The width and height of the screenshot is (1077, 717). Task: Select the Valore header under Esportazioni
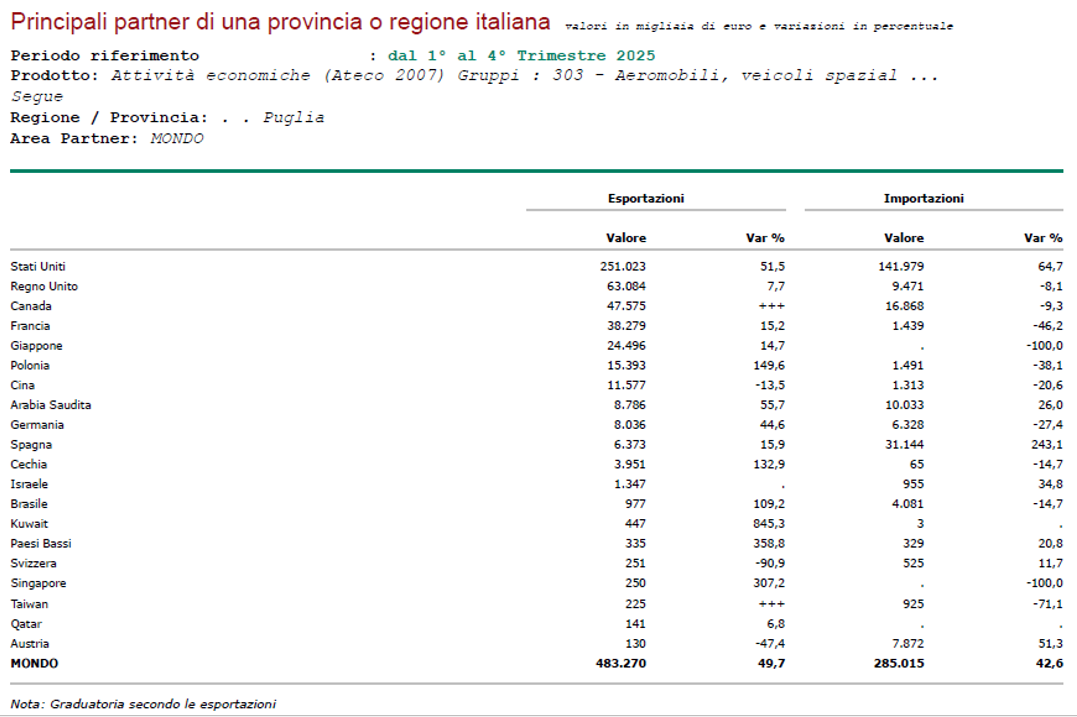coord(626,238)
